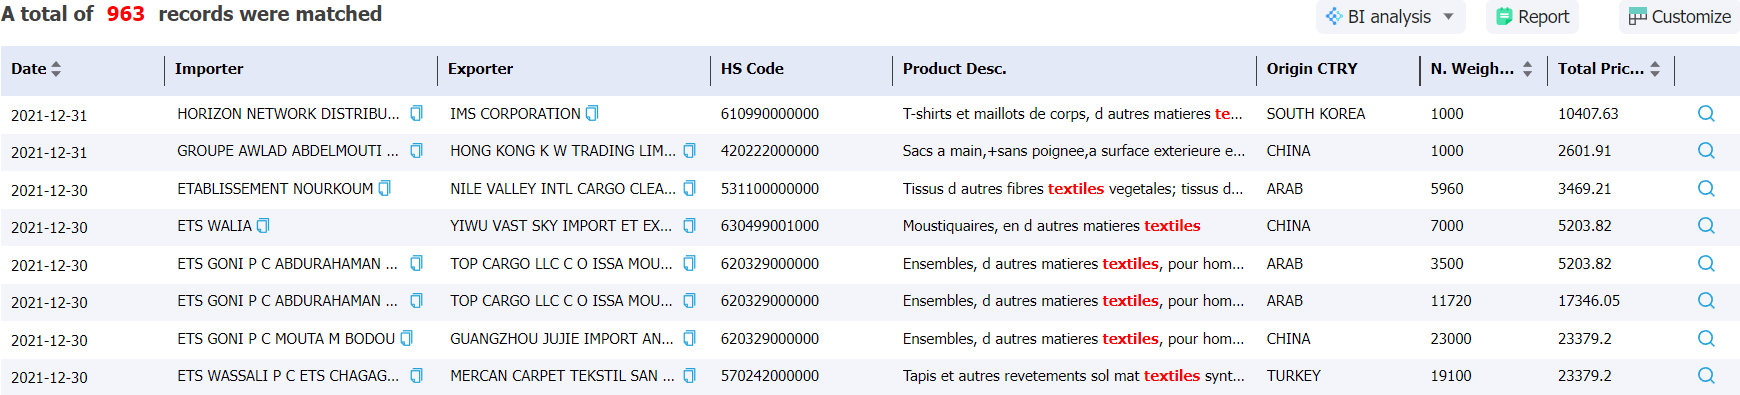
Task: Copy exporter IMS CORPORATION name
Action: tap(592, 114)
